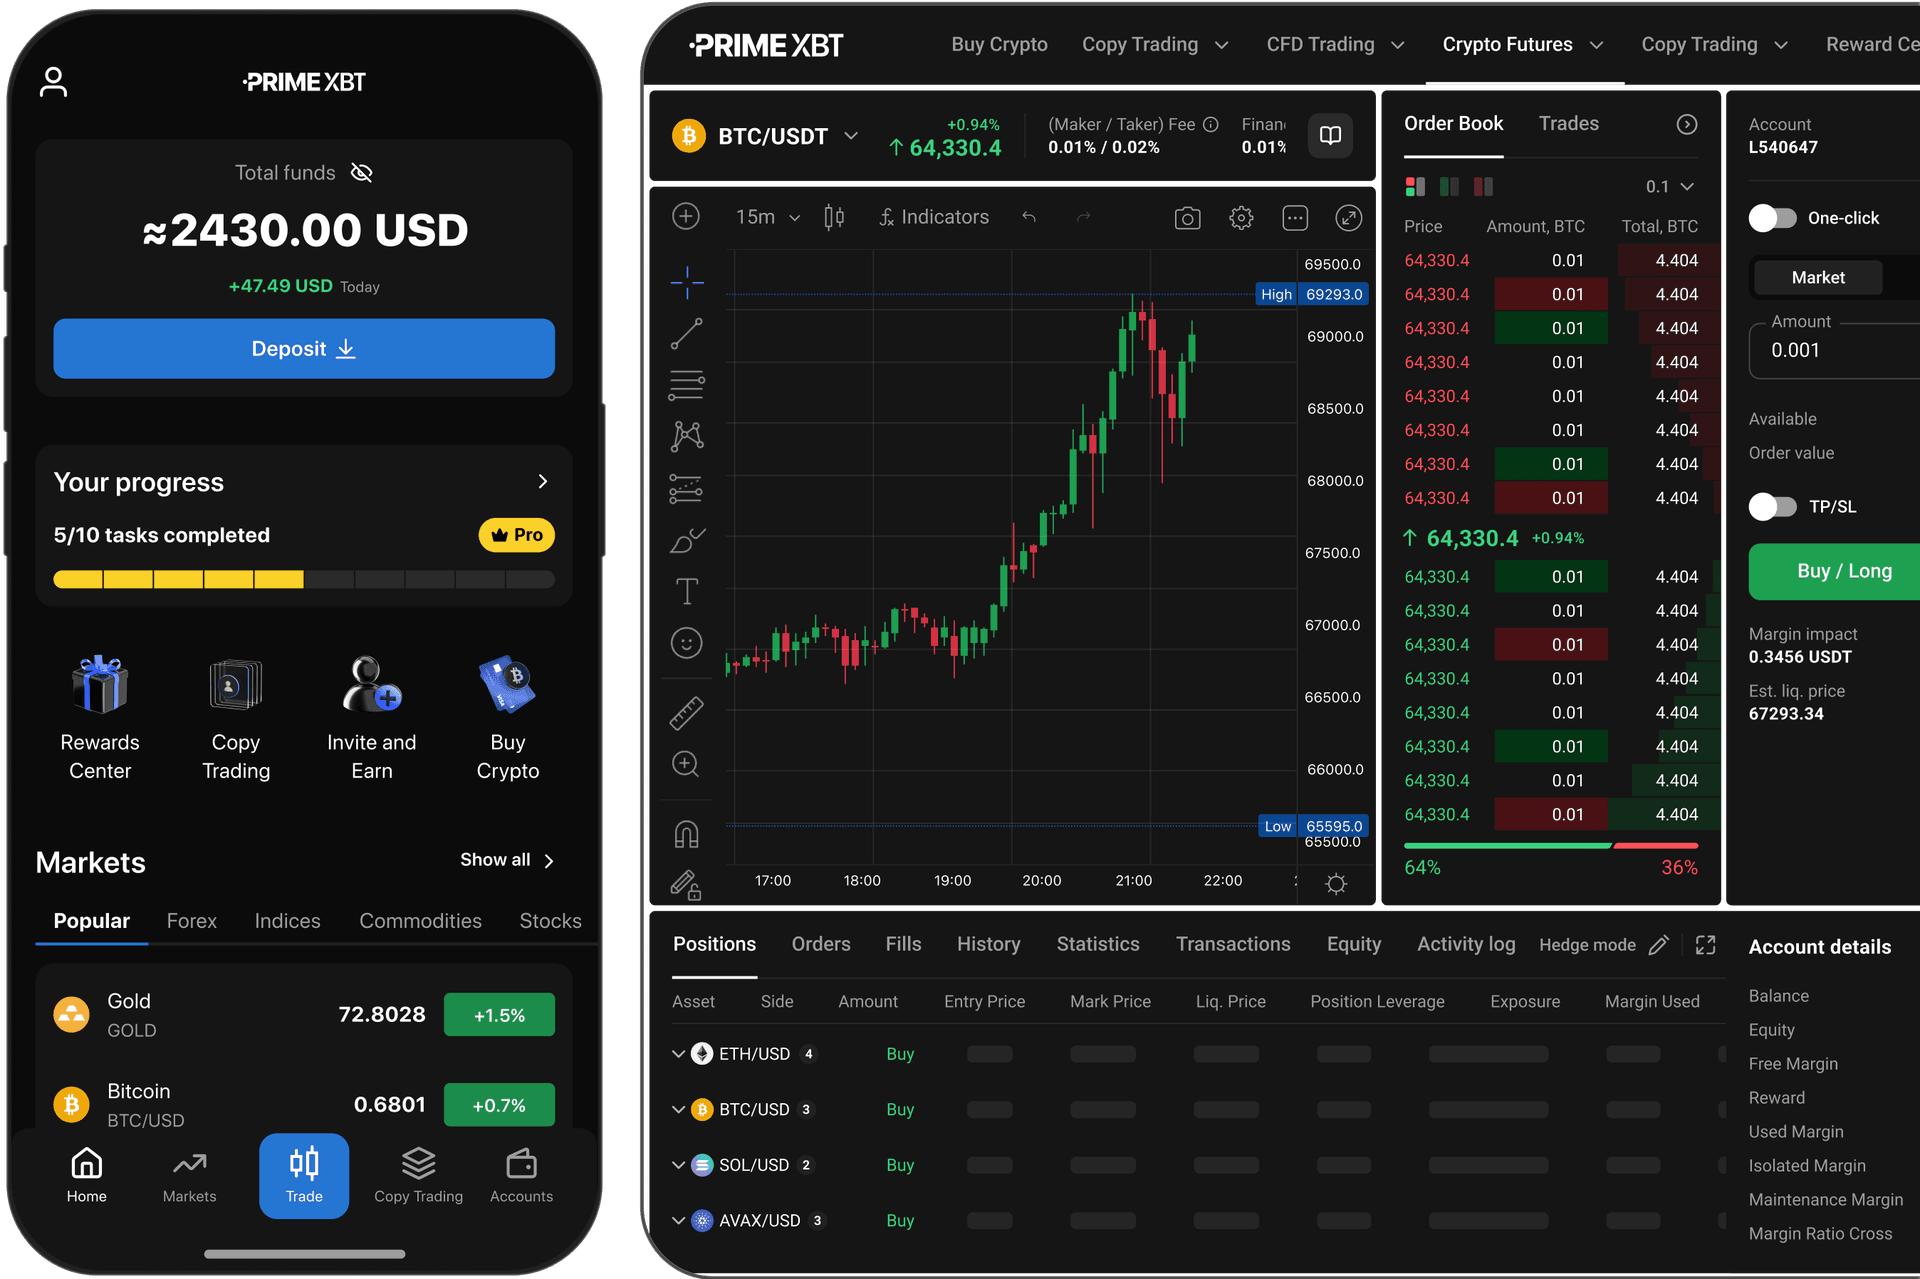1920x1279 pixels.
Task: Select Market order type tab
Action: [x=1818, y=278]
